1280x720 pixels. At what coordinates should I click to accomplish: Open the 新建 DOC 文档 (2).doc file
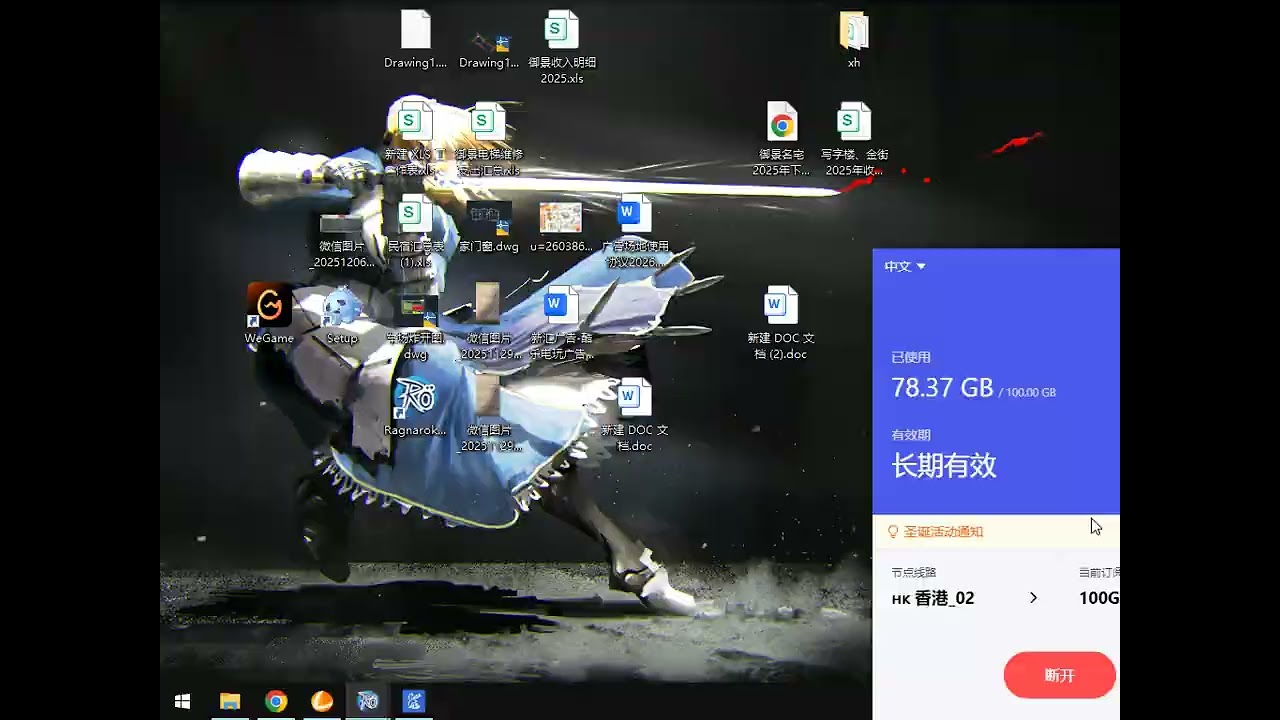pyautogui.click(x=781, y=306)
